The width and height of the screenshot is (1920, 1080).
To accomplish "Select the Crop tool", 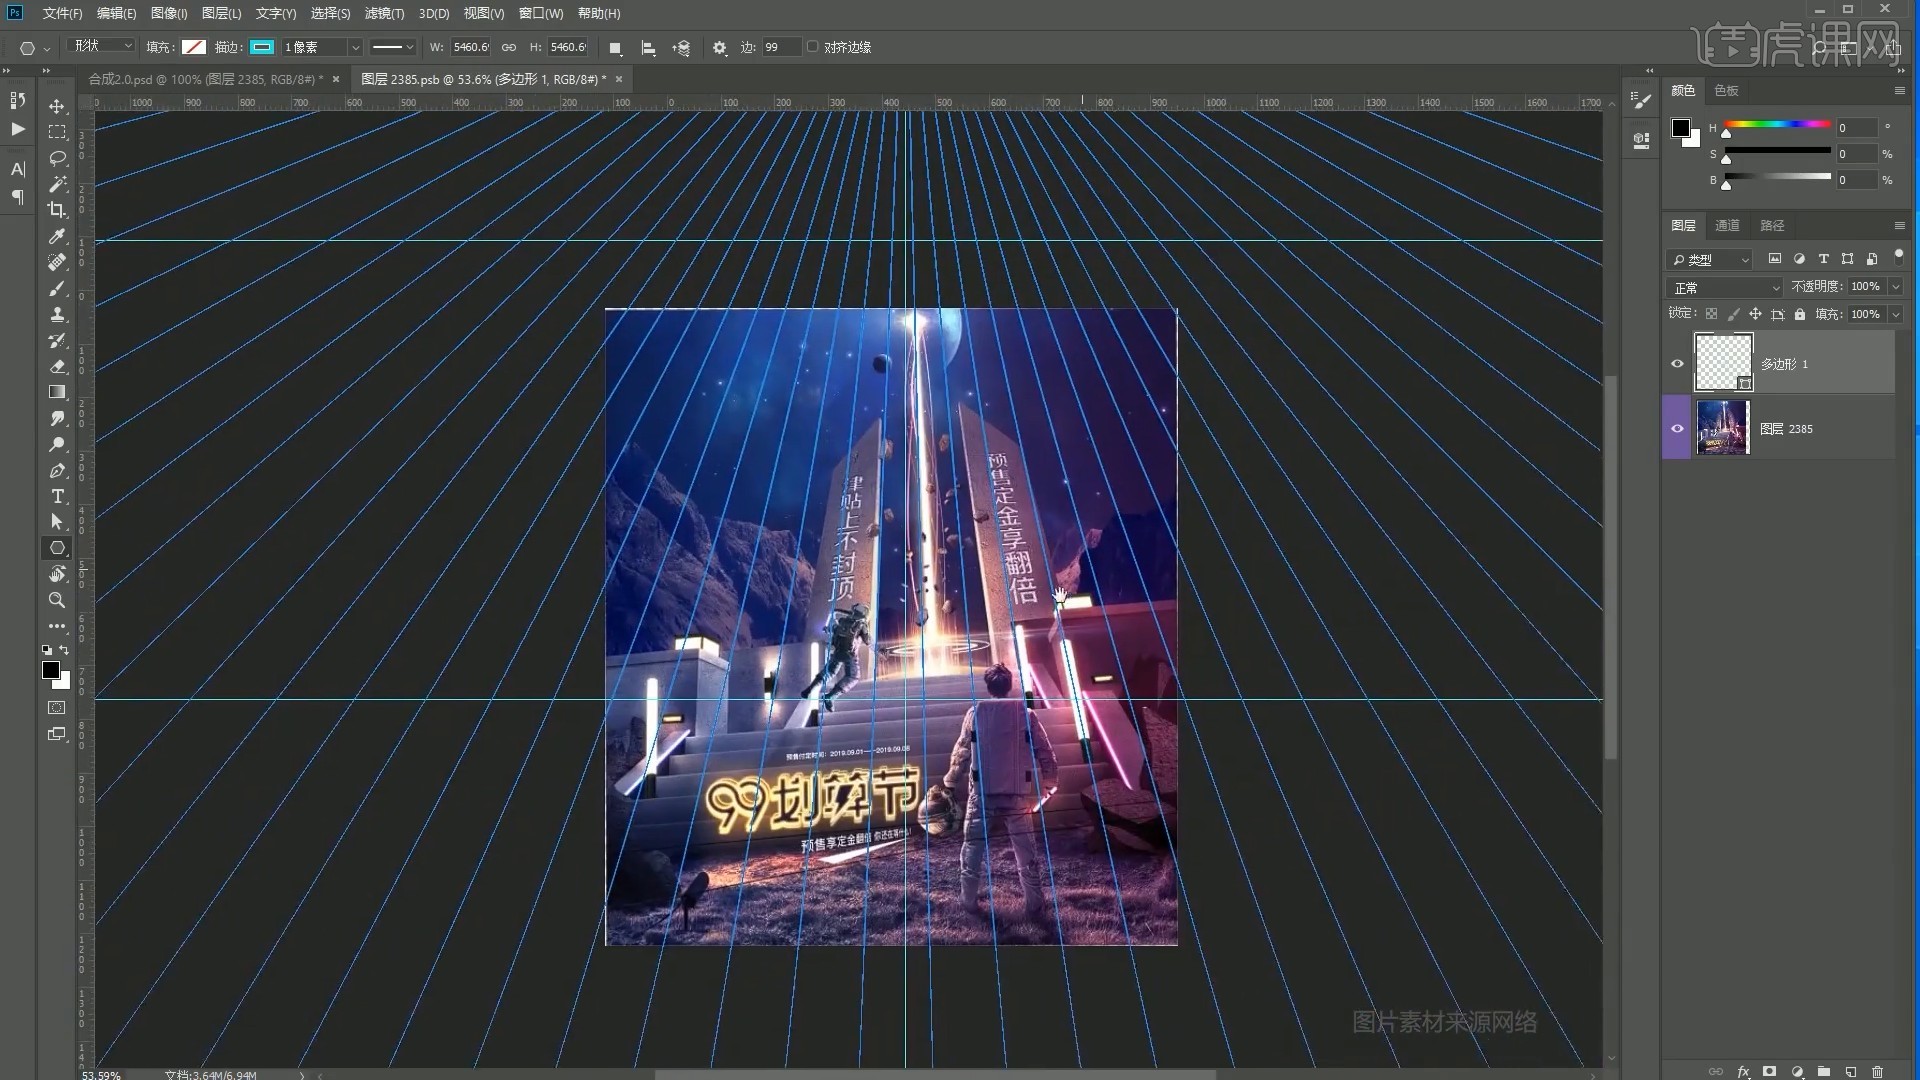I will click(57, 210).
